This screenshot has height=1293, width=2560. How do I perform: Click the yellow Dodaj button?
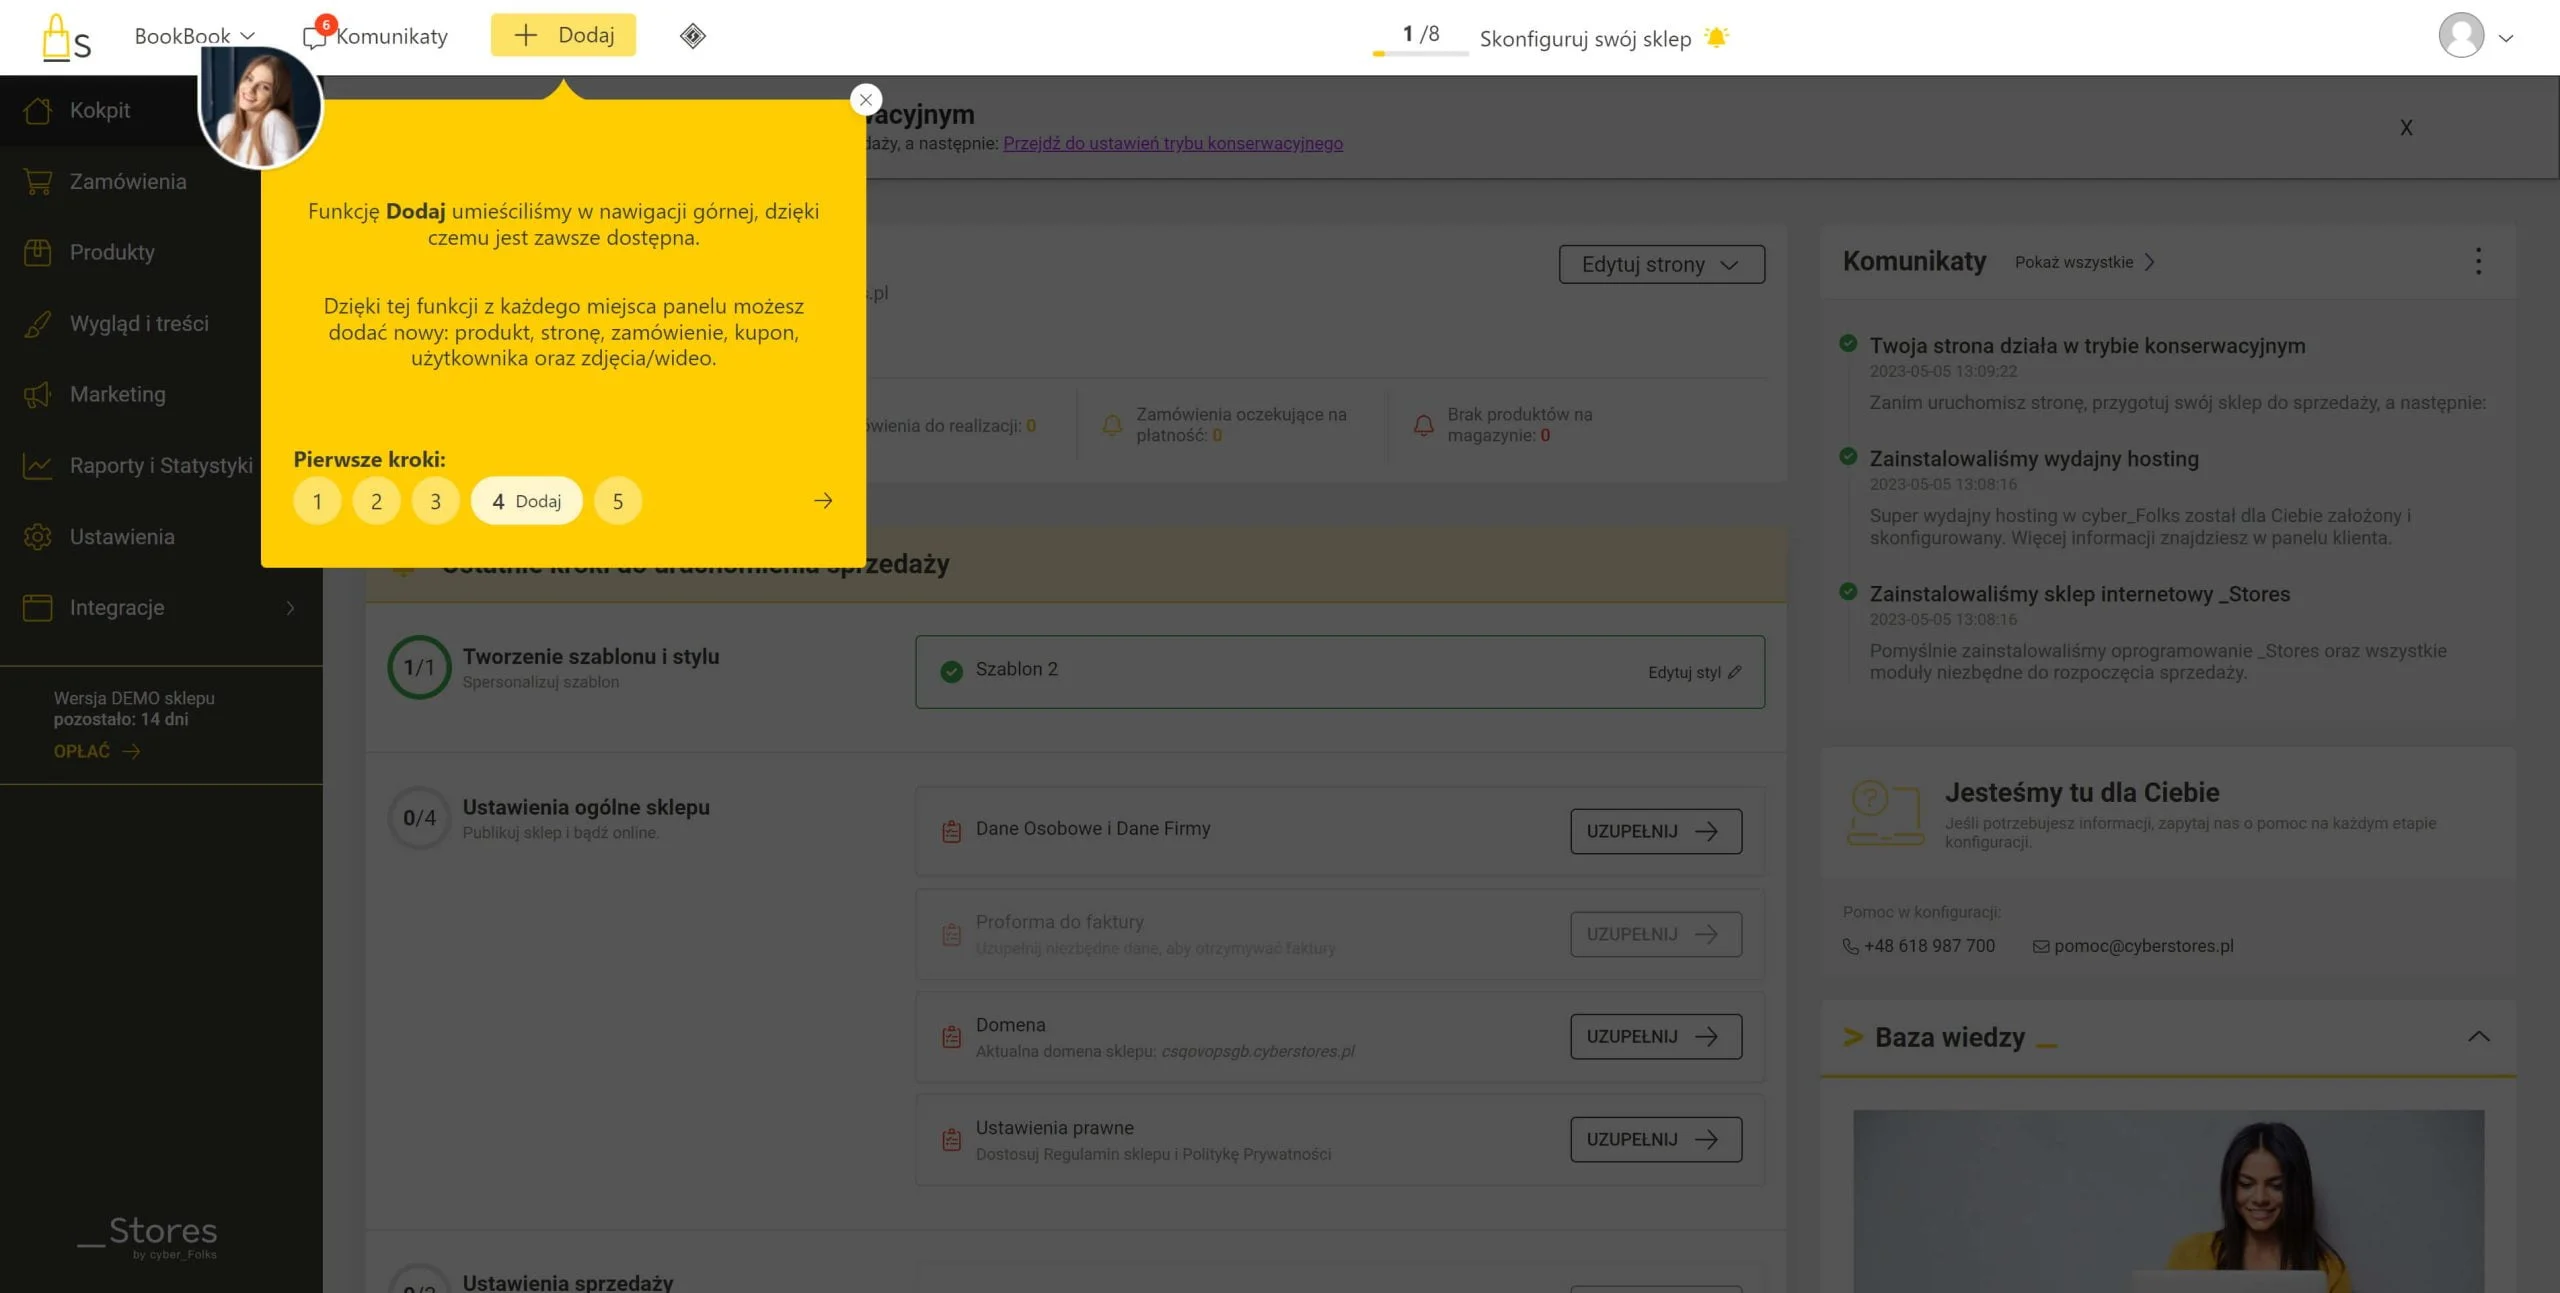(563, 35)
